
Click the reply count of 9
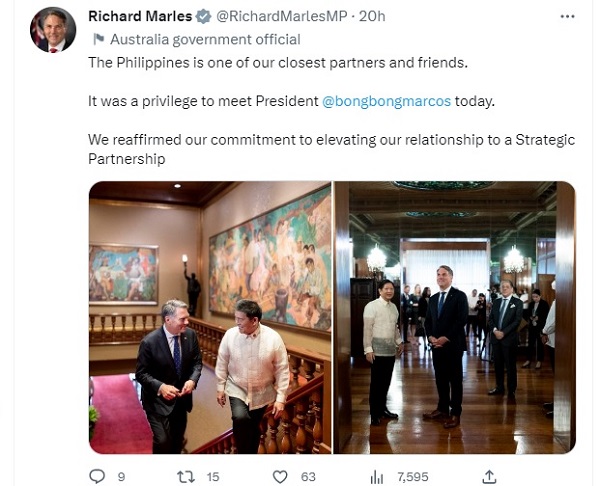point(121,477)
